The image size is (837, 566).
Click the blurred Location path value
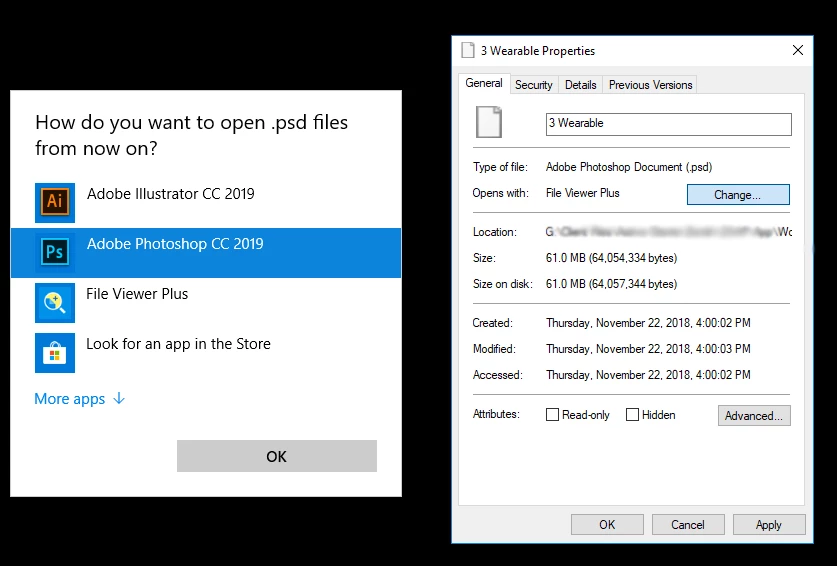(668, 232)
